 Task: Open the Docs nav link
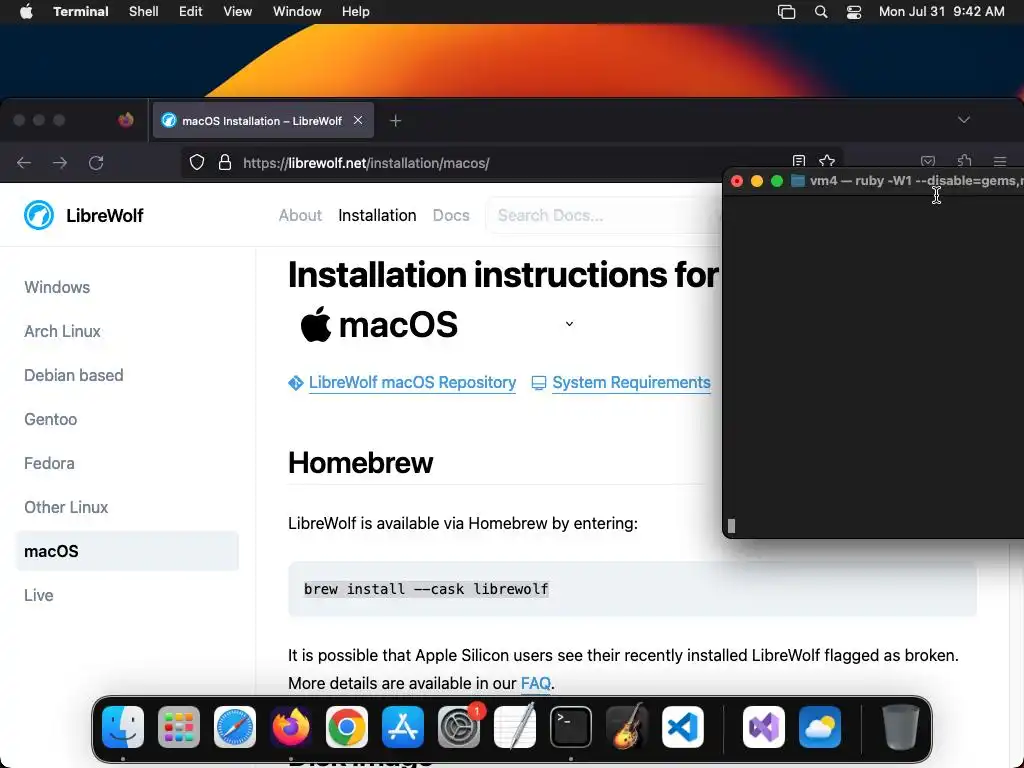point(451,216)
